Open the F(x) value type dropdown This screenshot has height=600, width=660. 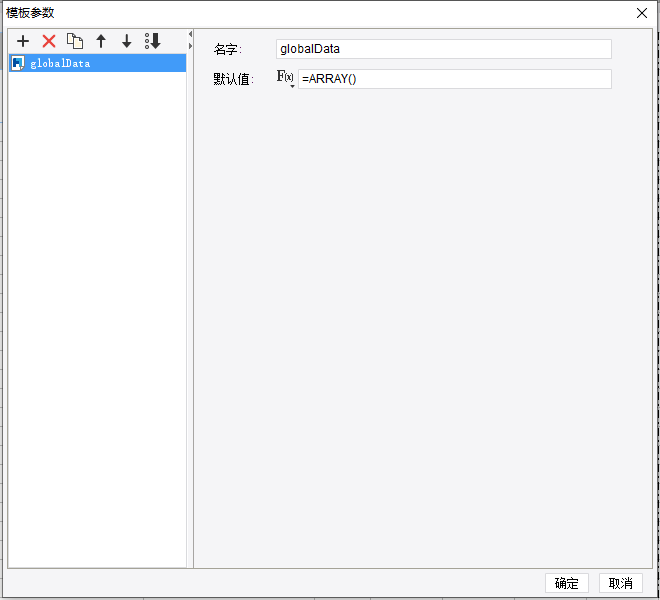285,78
